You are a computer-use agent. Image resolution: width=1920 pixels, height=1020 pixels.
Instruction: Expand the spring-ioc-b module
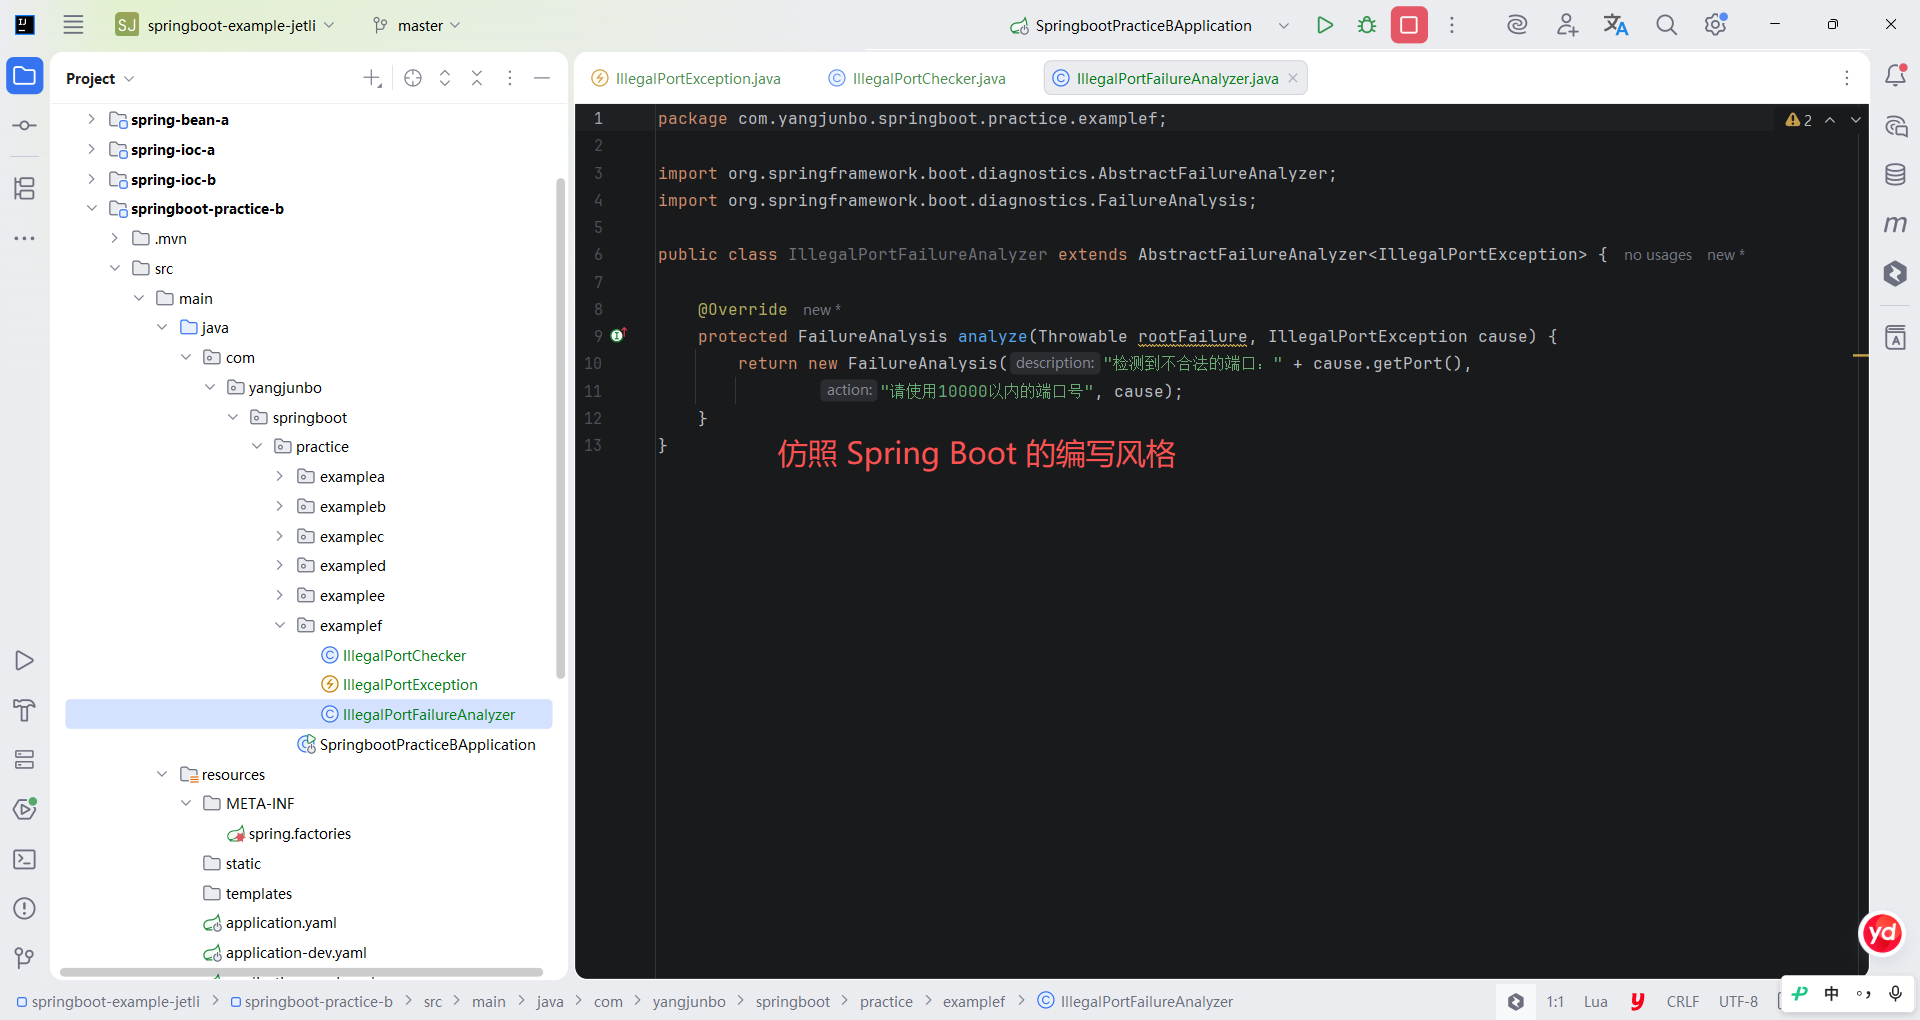coord(91,179)
